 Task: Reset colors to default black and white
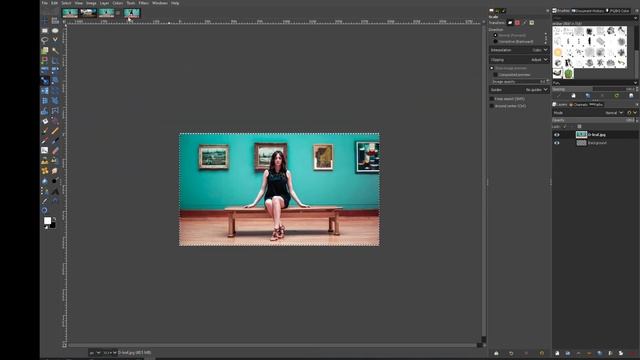tap(46, 227)
